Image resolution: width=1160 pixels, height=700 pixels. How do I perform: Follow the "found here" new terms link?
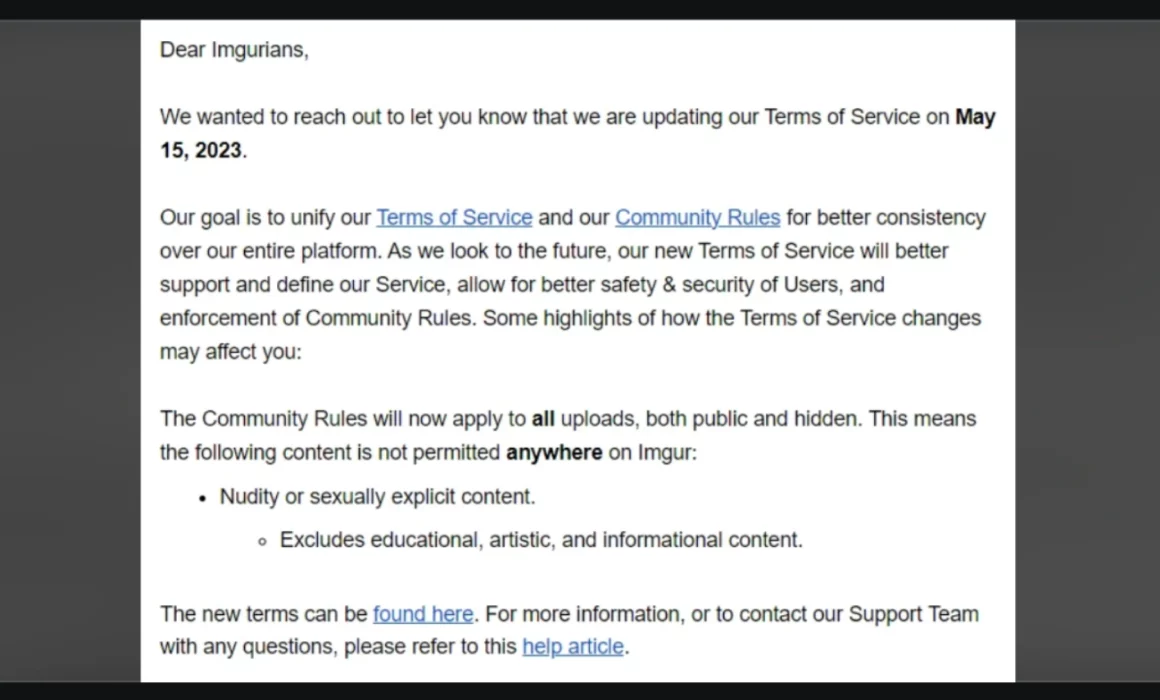(423, 614)
